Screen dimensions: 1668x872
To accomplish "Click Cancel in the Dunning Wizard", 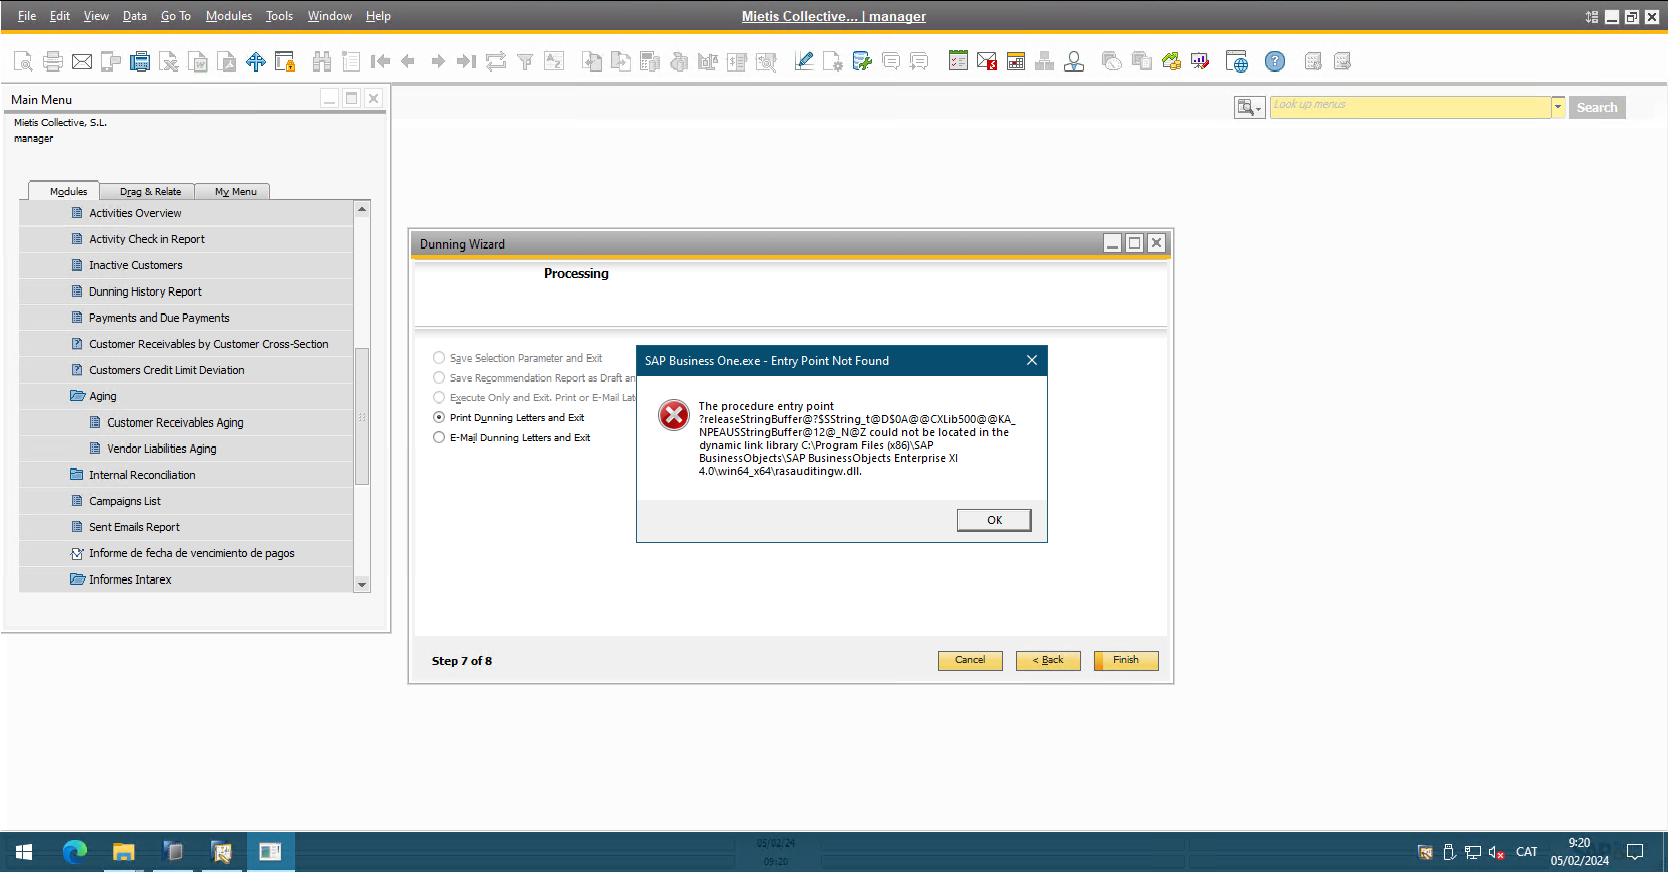I will click(x=970, y=660).
